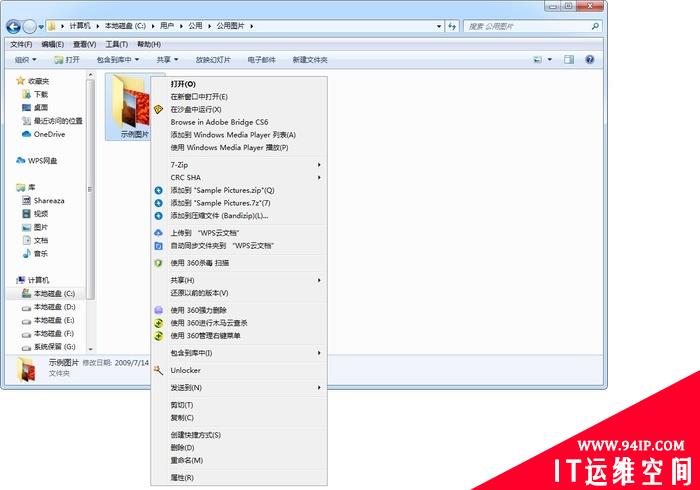Choose 重命名(M) in context menu
700x490 pixels.
[x=239, y=461]
